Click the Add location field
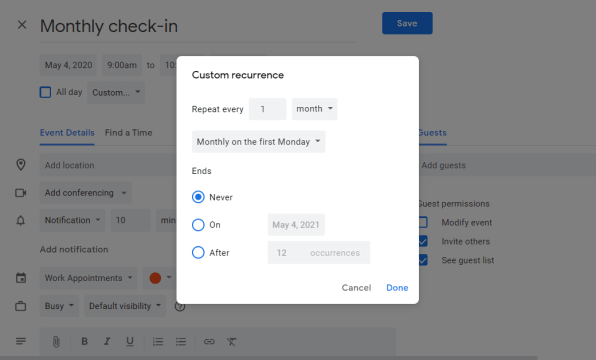Viewport: 596px width, 360px height. (x=108, y=165)
